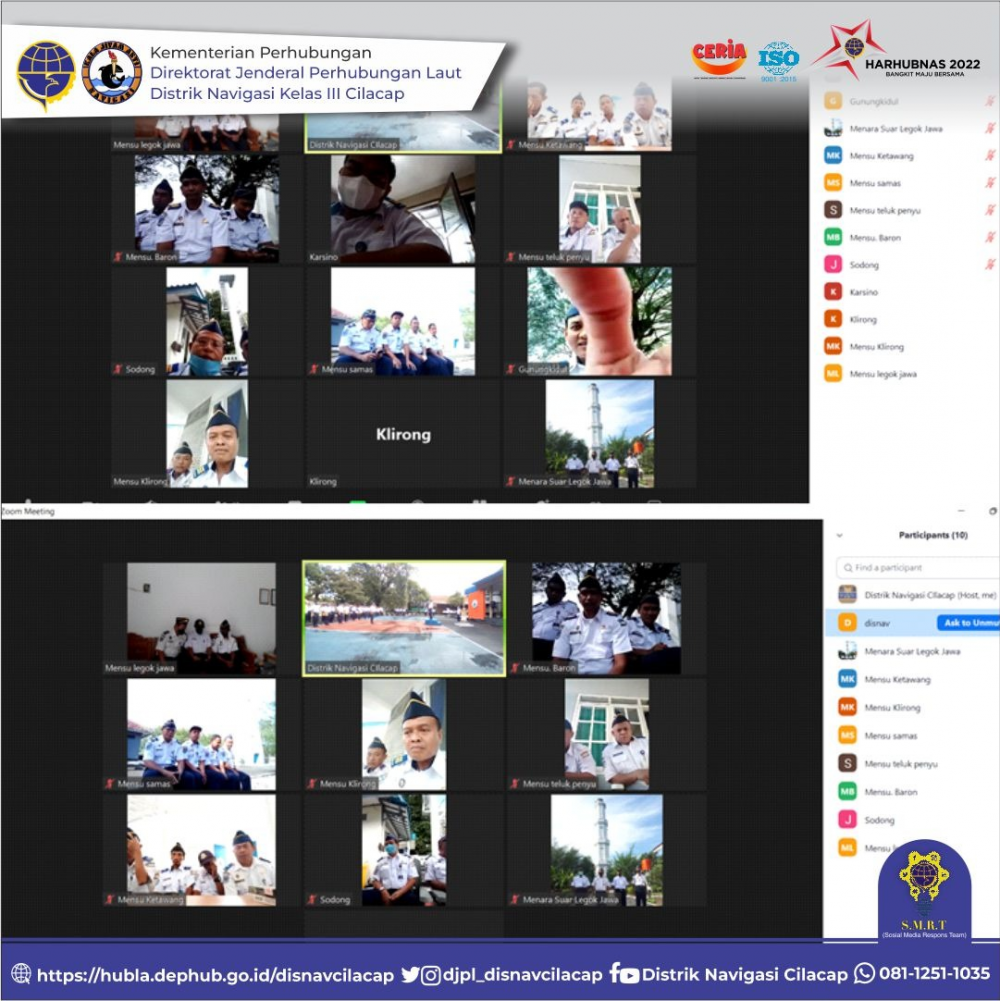Click the 081-1251-1035 WhatsApp number
This screenshot has width=1000, height=1001.
934,974
